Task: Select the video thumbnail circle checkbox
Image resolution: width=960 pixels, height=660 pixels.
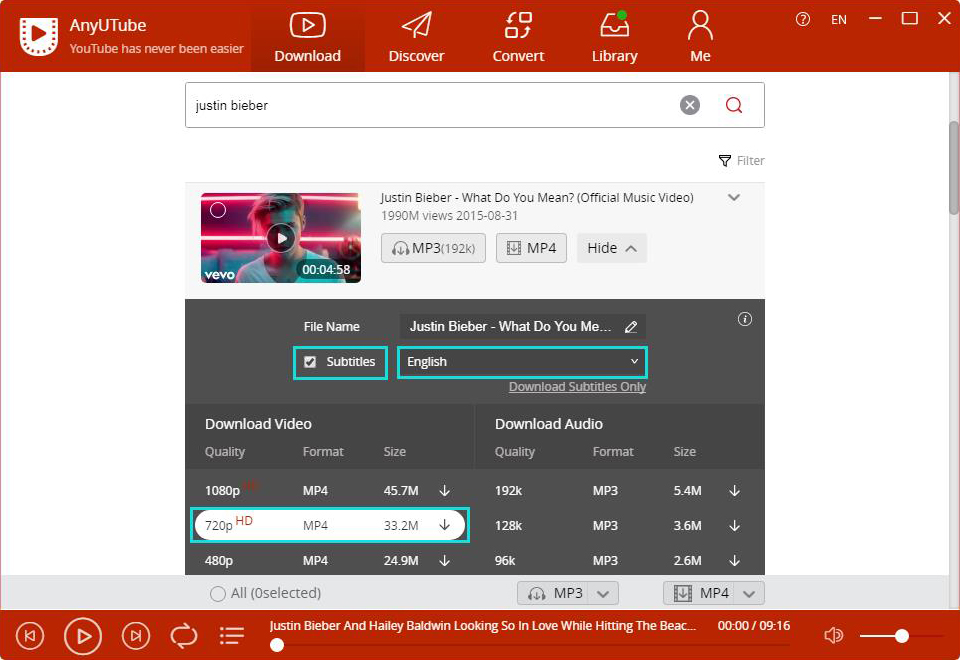Action: [x=218, y=210]
